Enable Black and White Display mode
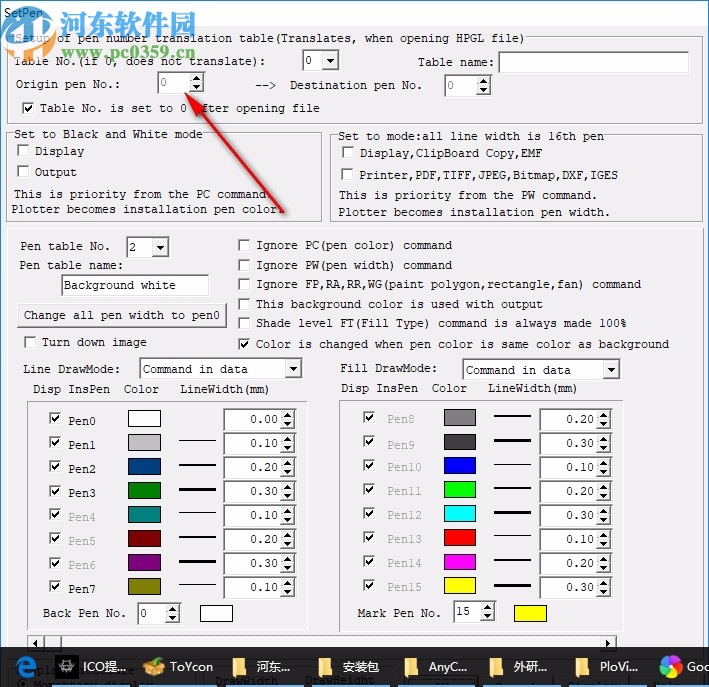 [23, 150]
